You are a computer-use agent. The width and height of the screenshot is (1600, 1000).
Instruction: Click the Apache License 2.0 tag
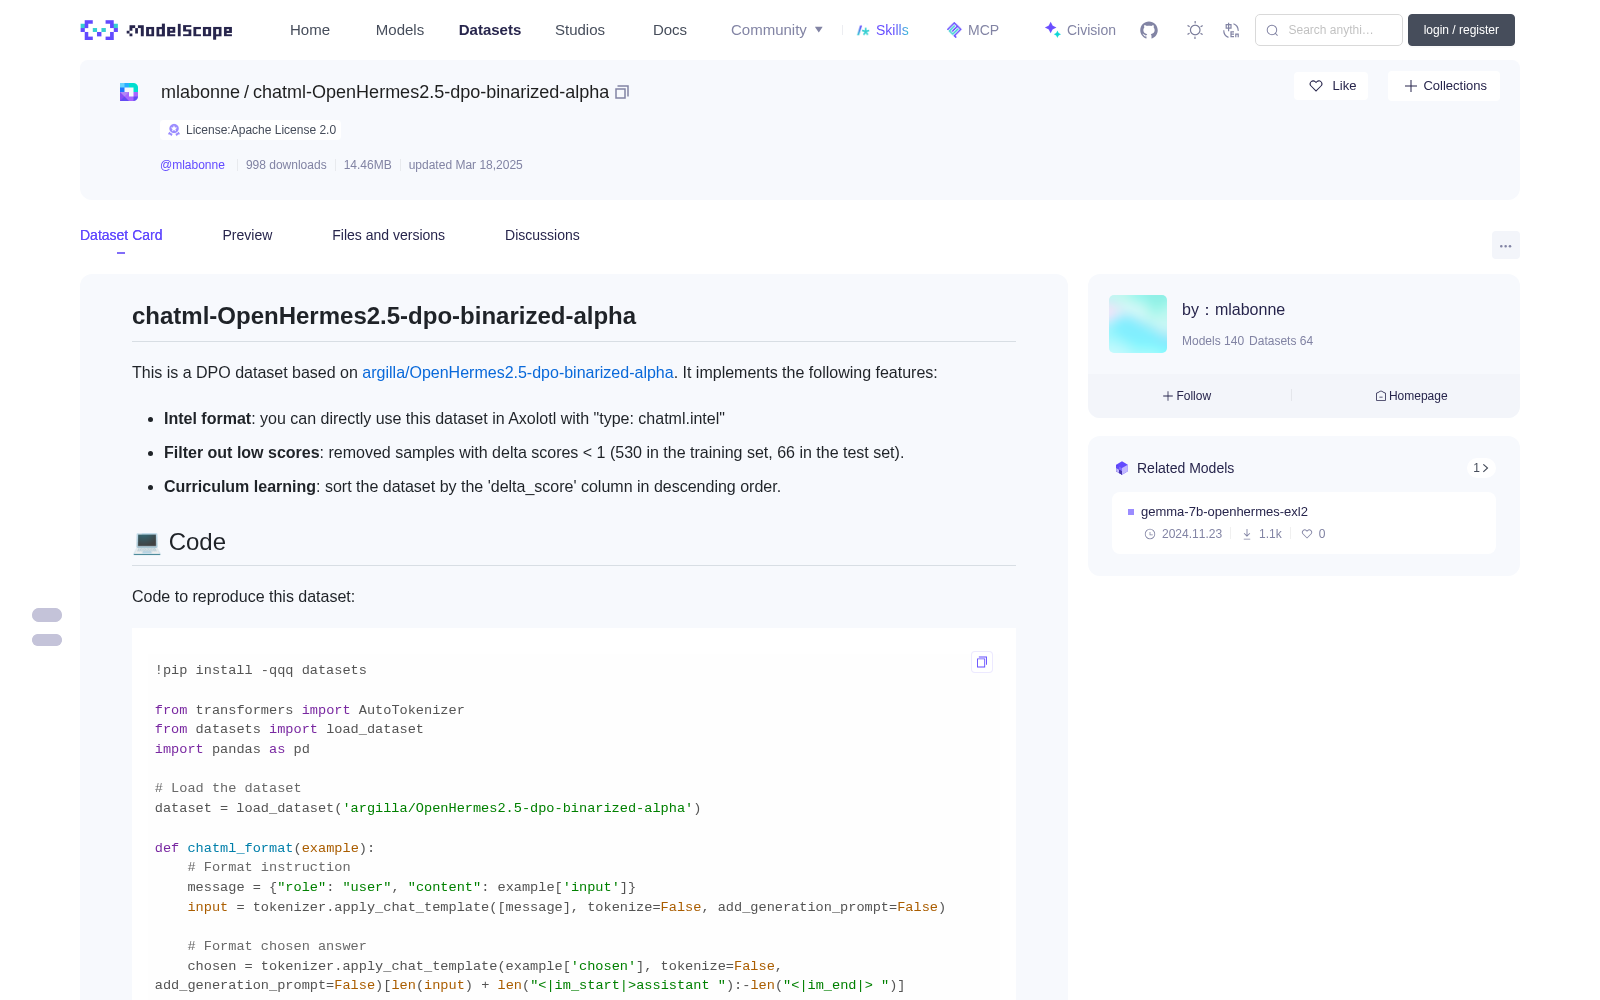coord(251,130)
